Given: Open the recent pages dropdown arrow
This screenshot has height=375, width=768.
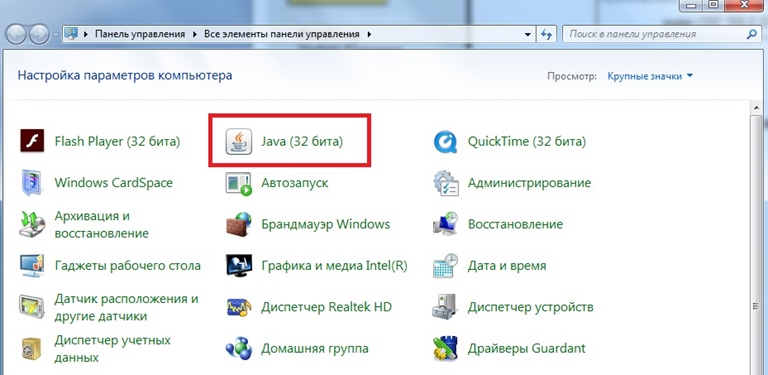Looking at the screenshot, I should 55,35.
